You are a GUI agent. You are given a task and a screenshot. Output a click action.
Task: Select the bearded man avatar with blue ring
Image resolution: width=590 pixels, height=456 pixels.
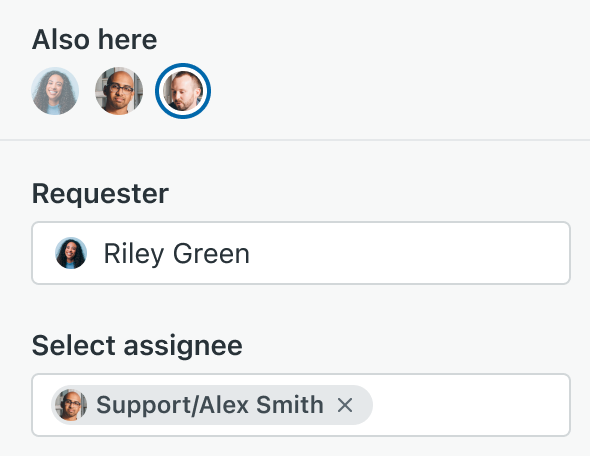click(x=183, y=91)
